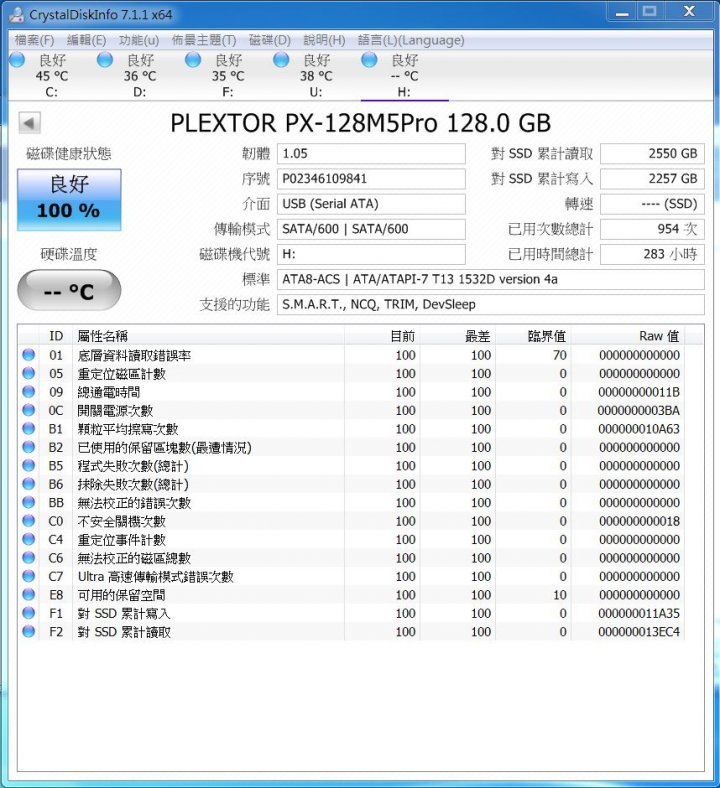Select drive U: status tab
The image size is (720, 788).
click(316, 75)
